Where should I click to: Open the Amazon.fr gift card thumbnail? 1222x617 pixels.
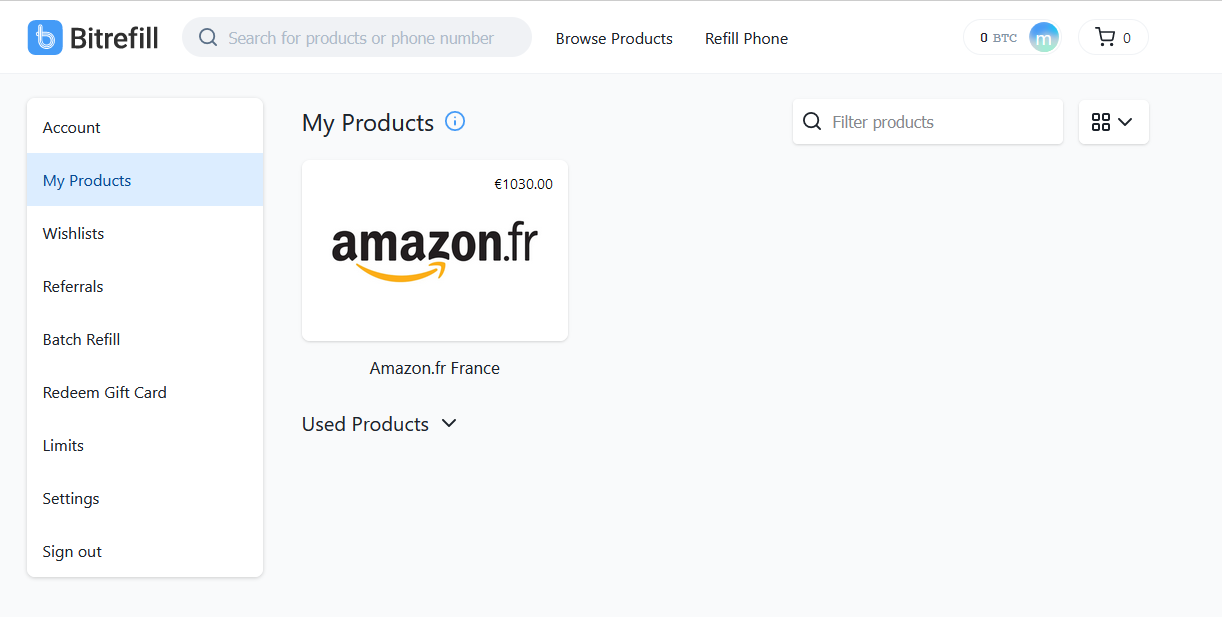[435, 250]
